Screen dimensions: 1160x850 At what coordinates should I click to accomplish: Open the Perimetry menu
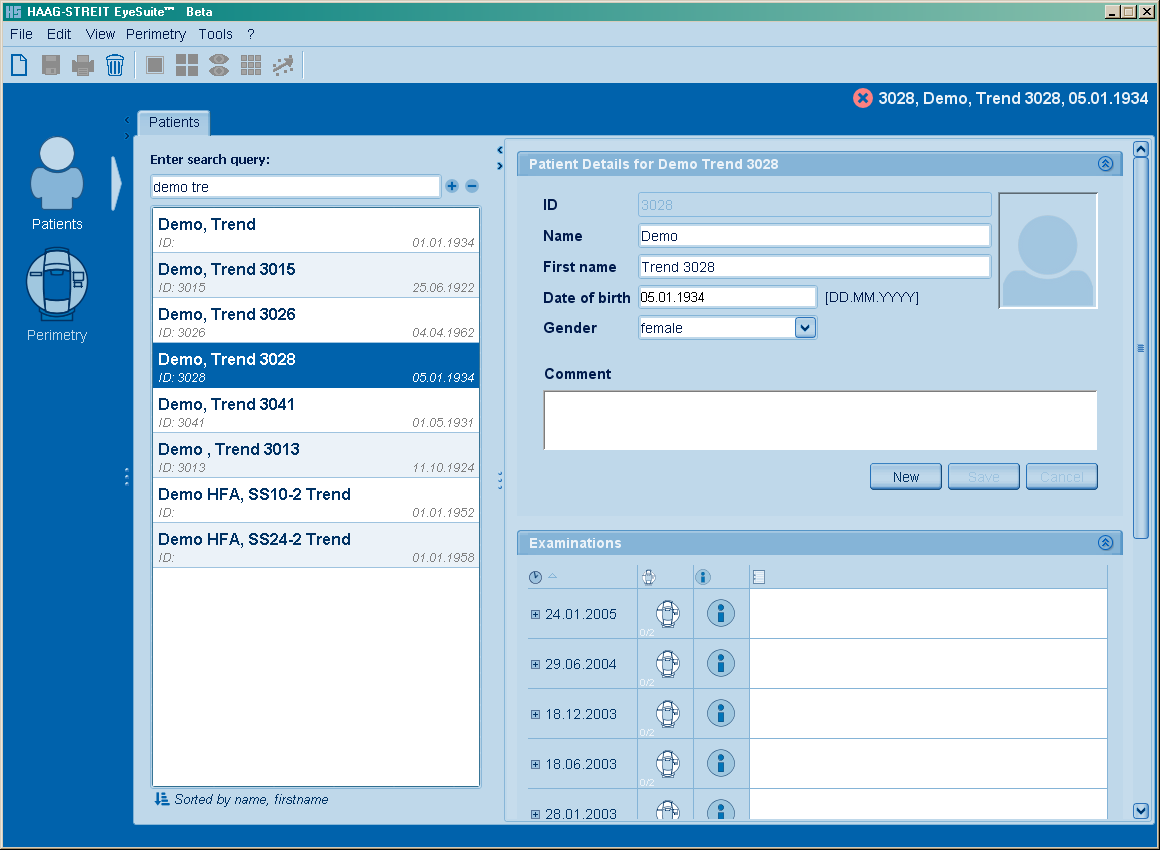tap(156, 34)
